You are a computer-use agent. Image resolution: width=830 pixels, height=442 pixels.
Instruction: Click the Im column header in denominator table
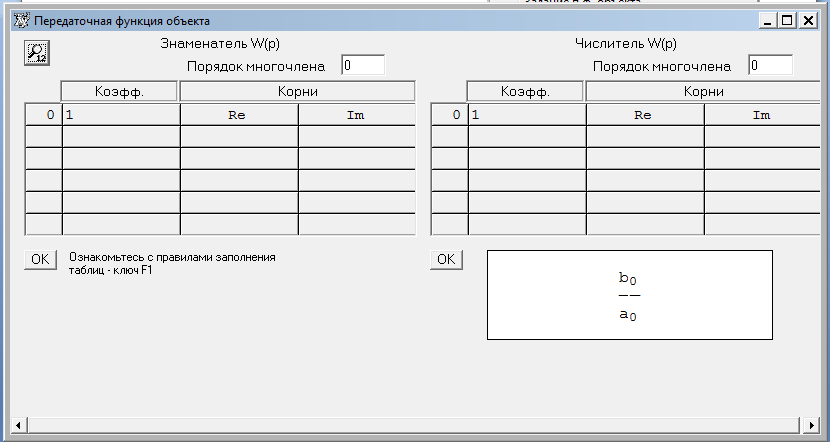(x=357, y=115)
